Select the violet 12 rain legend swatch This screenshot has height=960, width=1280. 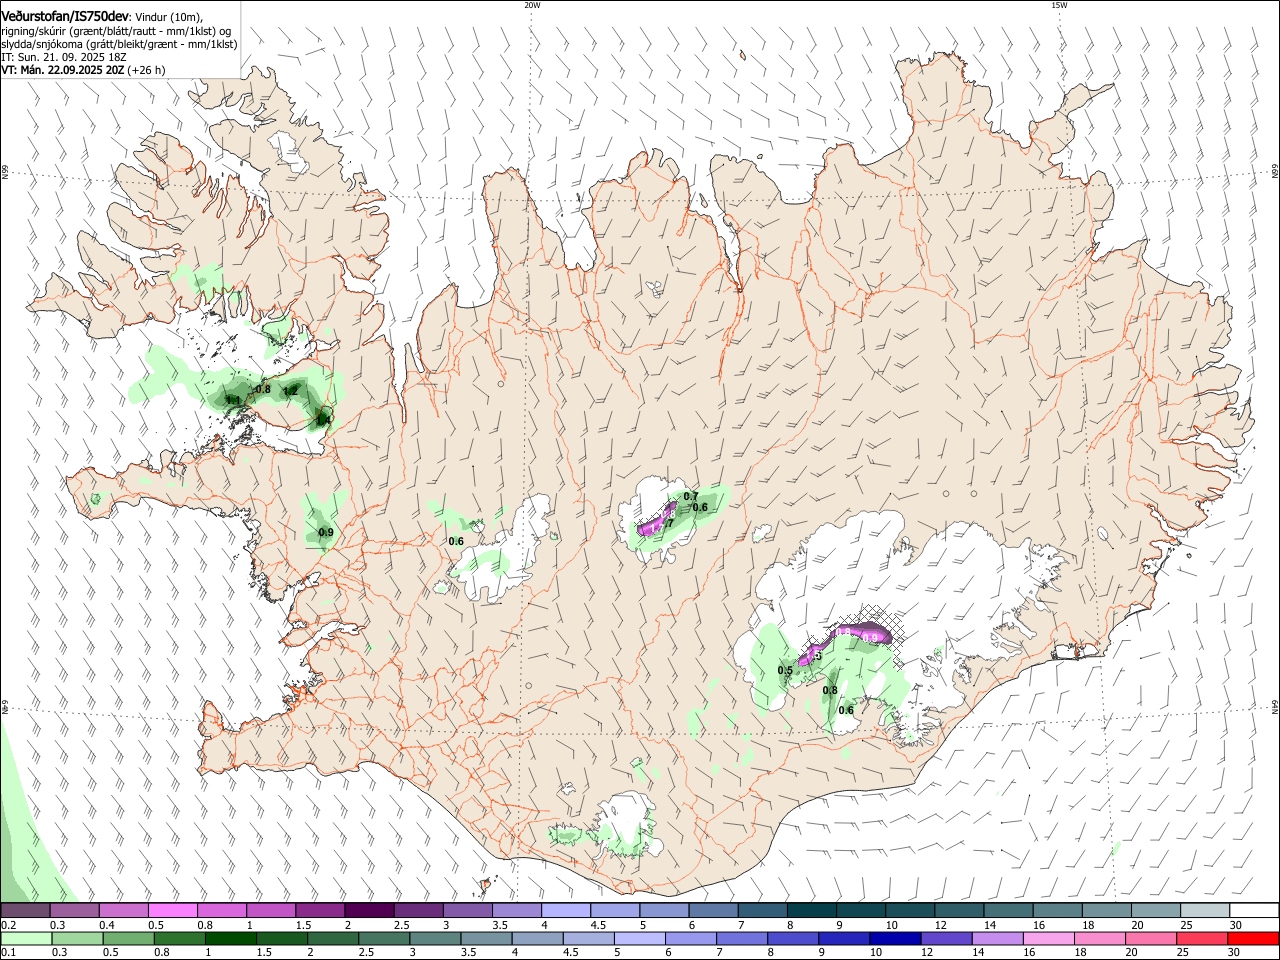click(x=947, y=939)
